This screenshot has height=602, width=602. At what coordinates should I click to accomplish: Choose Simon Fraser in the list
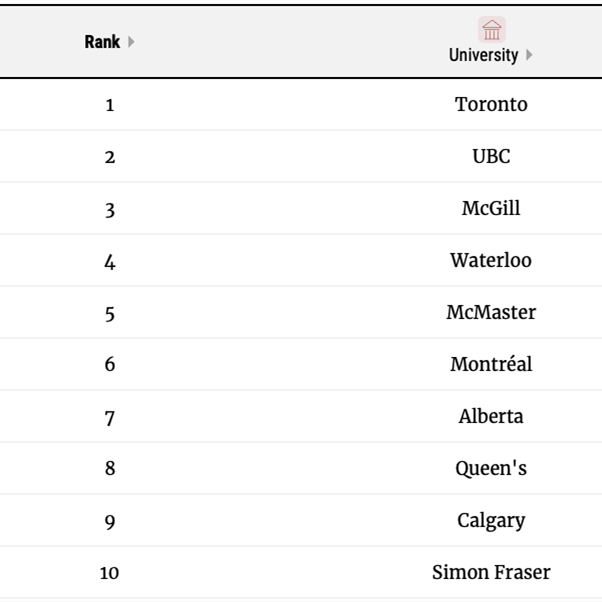tap(491, 572)
